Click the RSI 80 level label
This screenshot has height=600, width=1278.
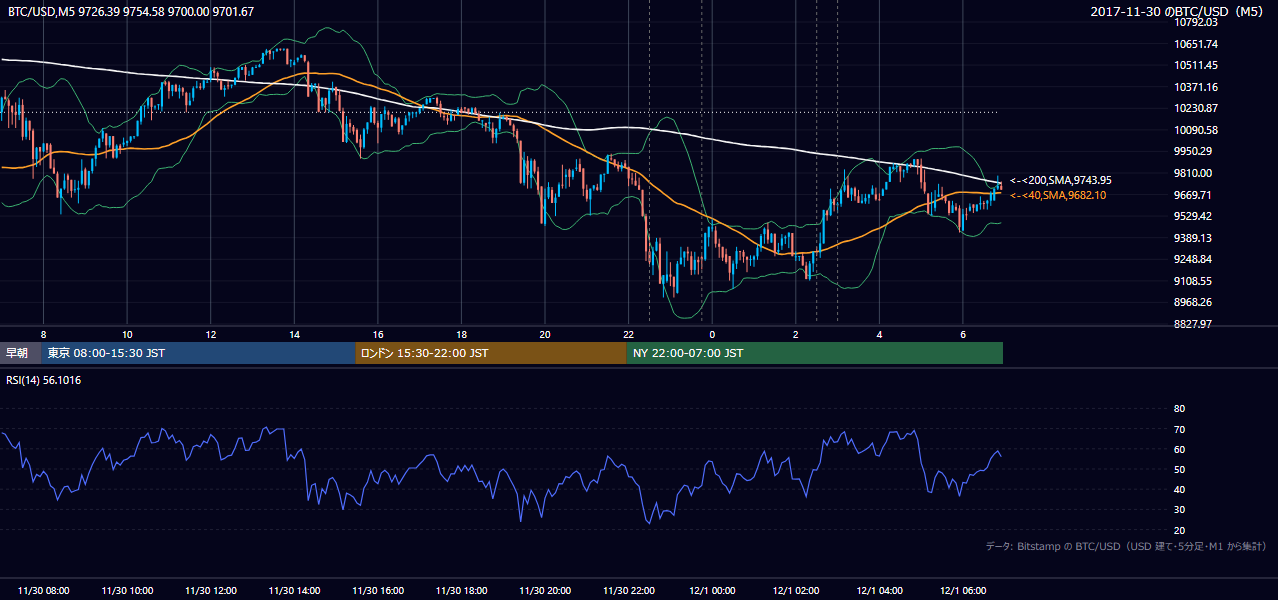pyautogui.click(x=1179, y=409)
